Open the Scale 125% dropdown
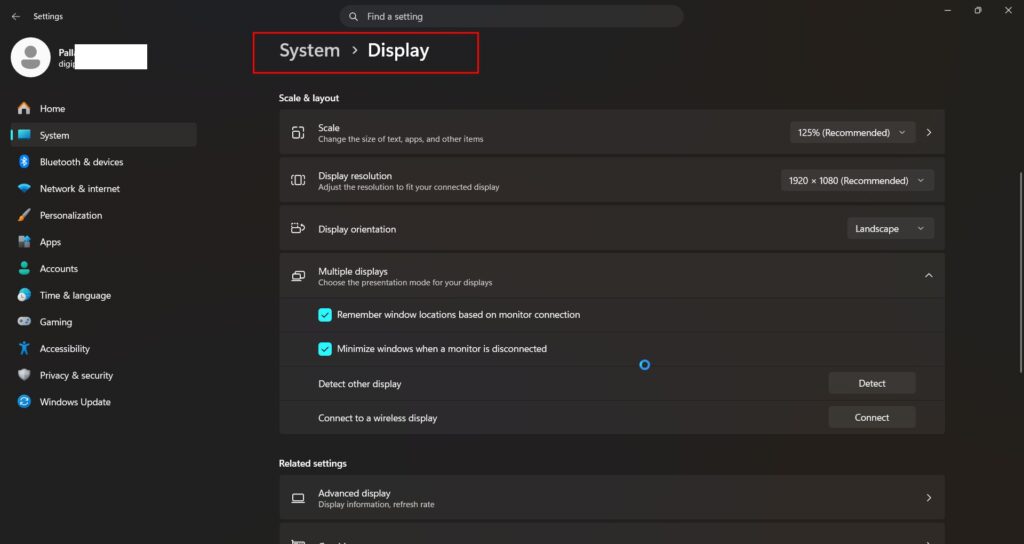 point(853,133)
